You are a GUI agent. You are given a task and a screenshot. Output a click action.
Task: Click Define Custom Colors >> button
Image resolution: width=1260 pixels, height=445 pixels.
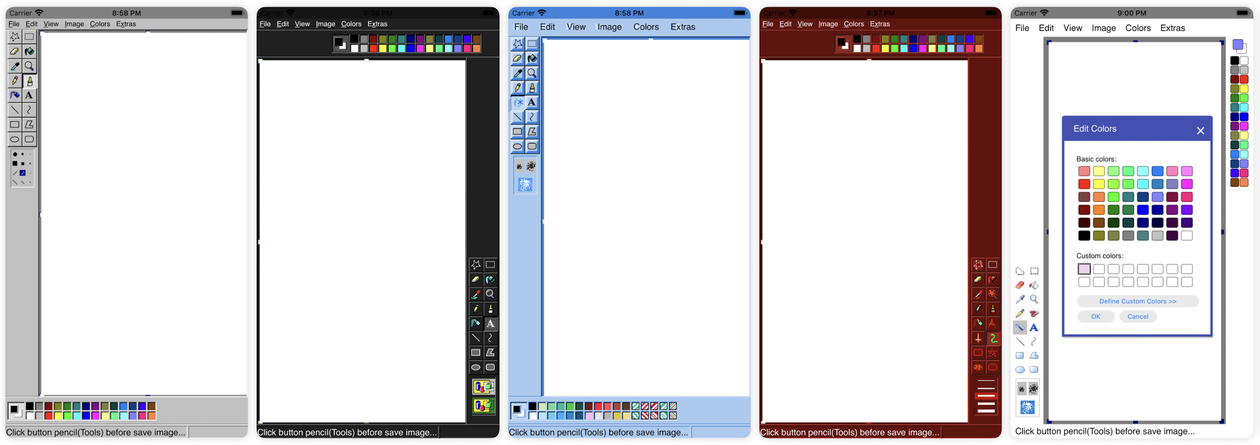point(1138,301)
